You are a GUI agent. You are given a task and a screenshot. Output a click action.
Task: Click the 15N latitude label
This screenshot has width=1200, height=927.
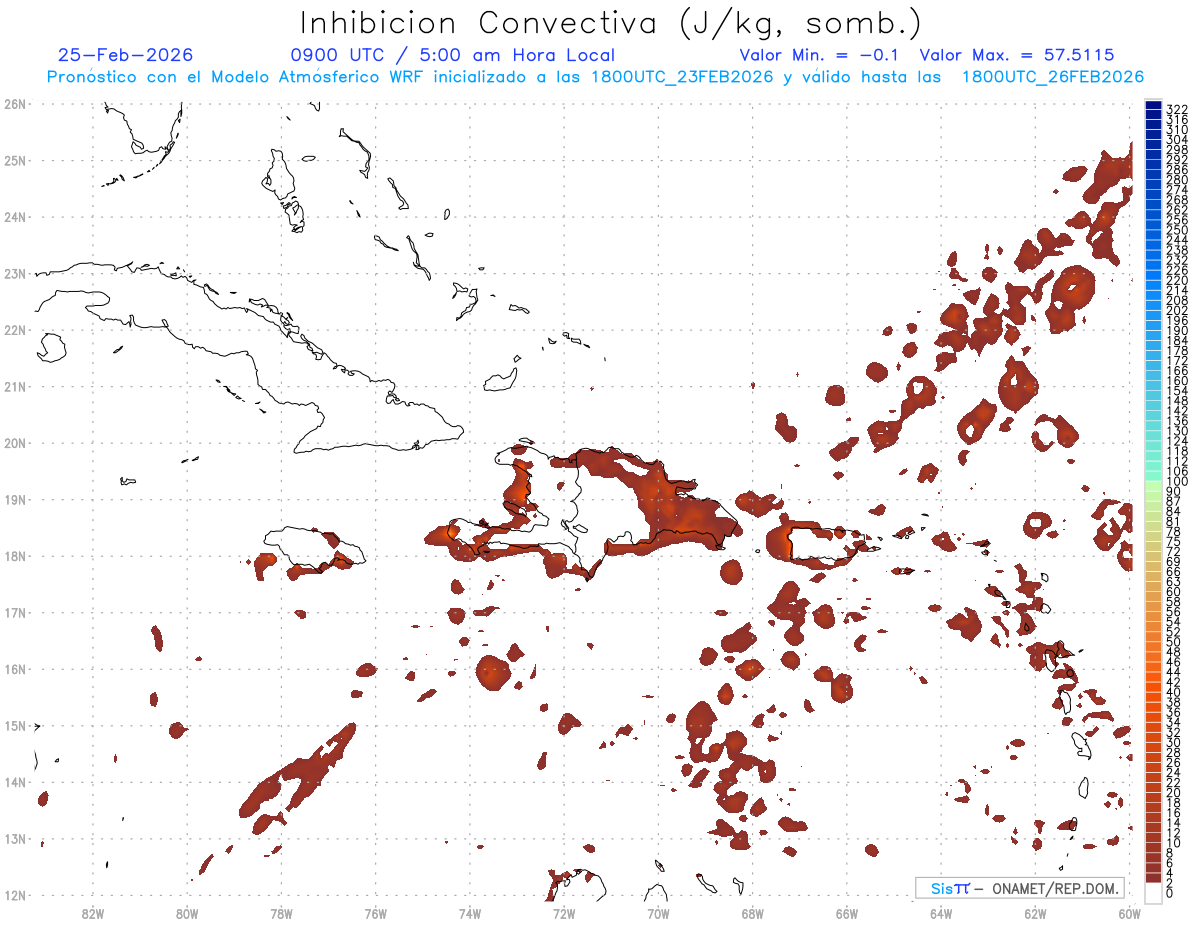point(14,725)
